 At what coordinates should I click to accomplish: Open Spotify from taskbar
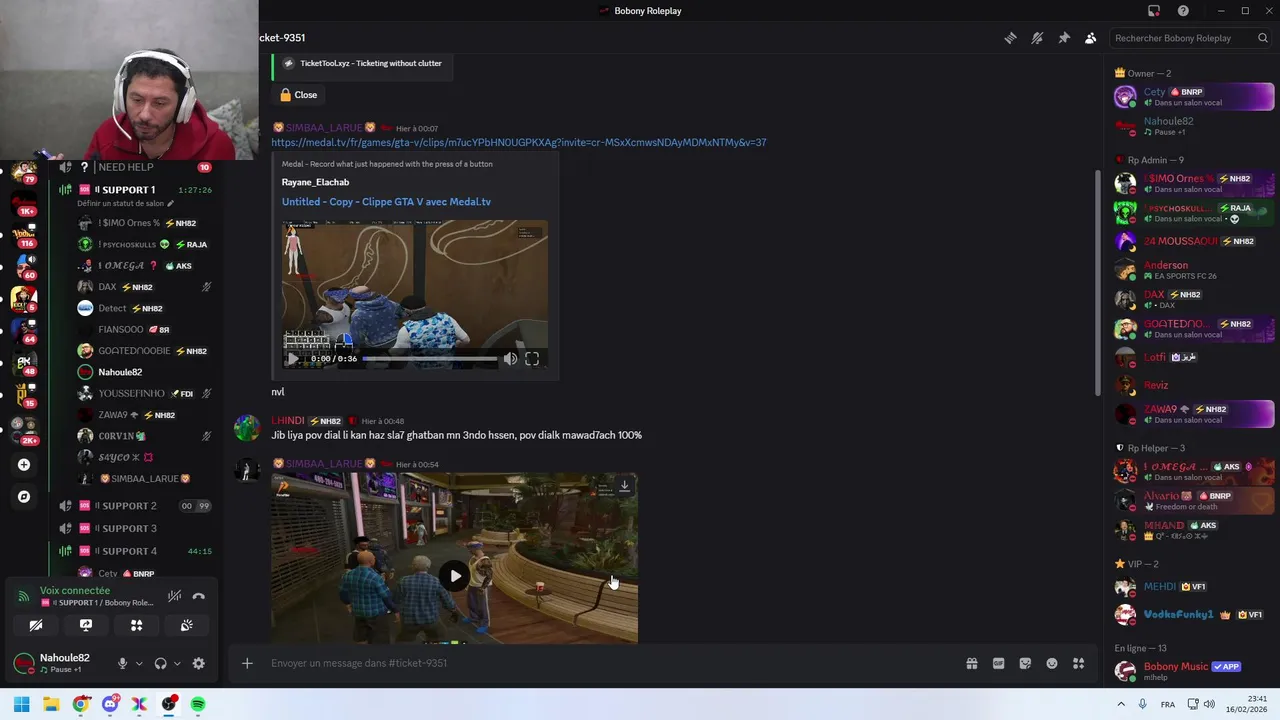pos(198,705)
